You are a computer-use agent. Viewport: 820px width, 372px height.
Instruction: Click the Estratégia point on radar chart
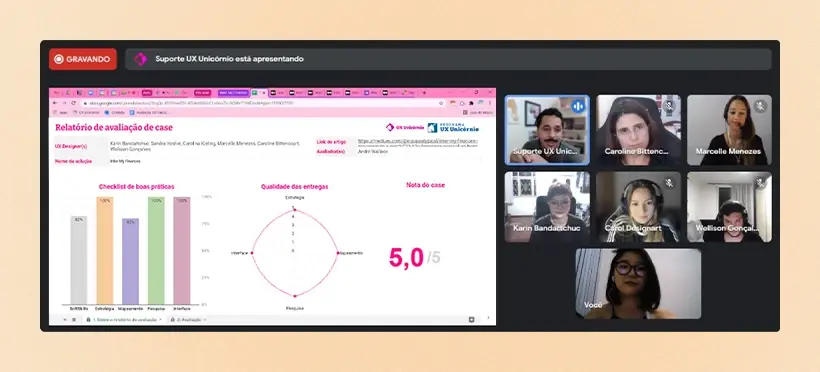(x=294, y=209)
